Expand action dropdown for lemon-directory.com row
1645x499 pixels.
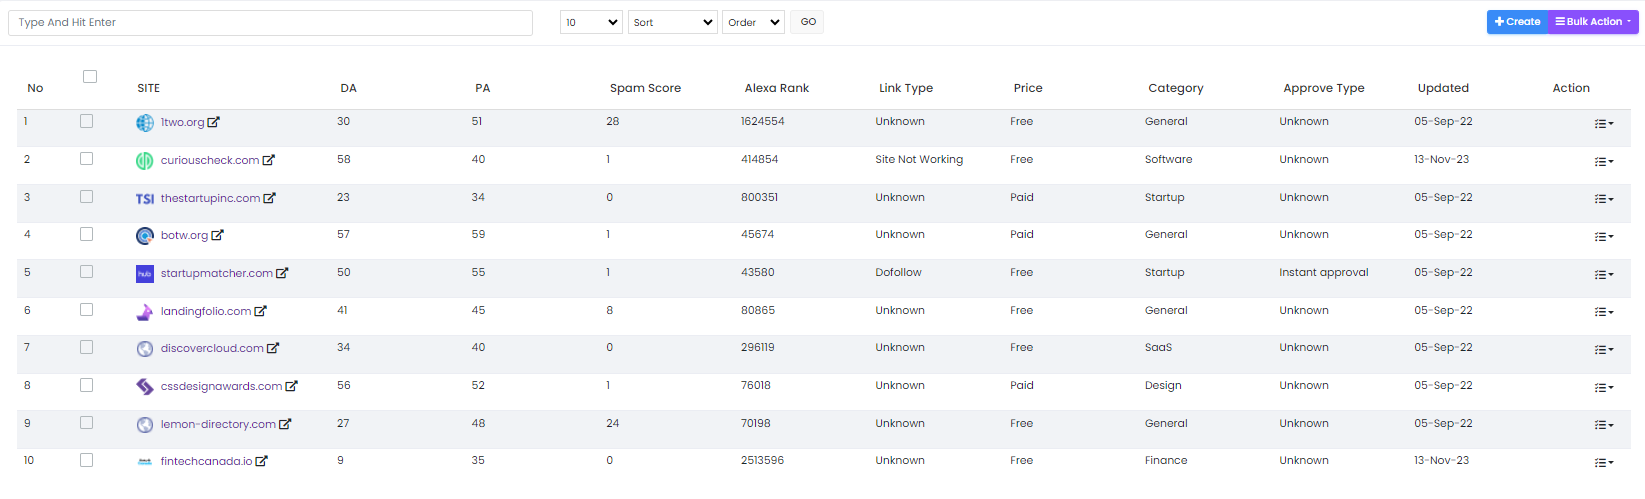(x=1604, y=425)
